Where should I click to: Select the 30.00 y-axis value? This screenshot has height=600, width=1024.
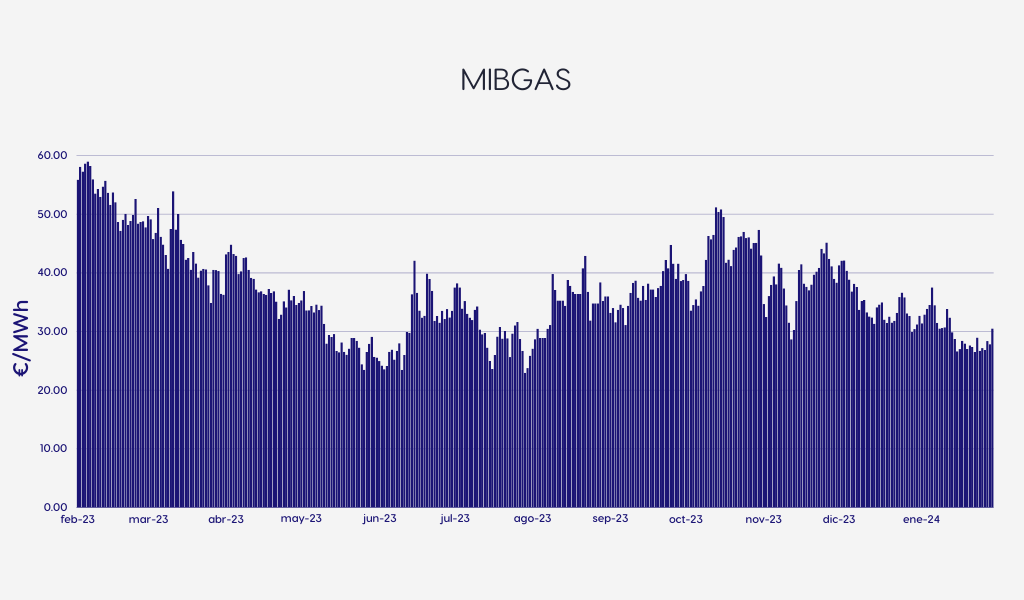(x=52, y=331)
